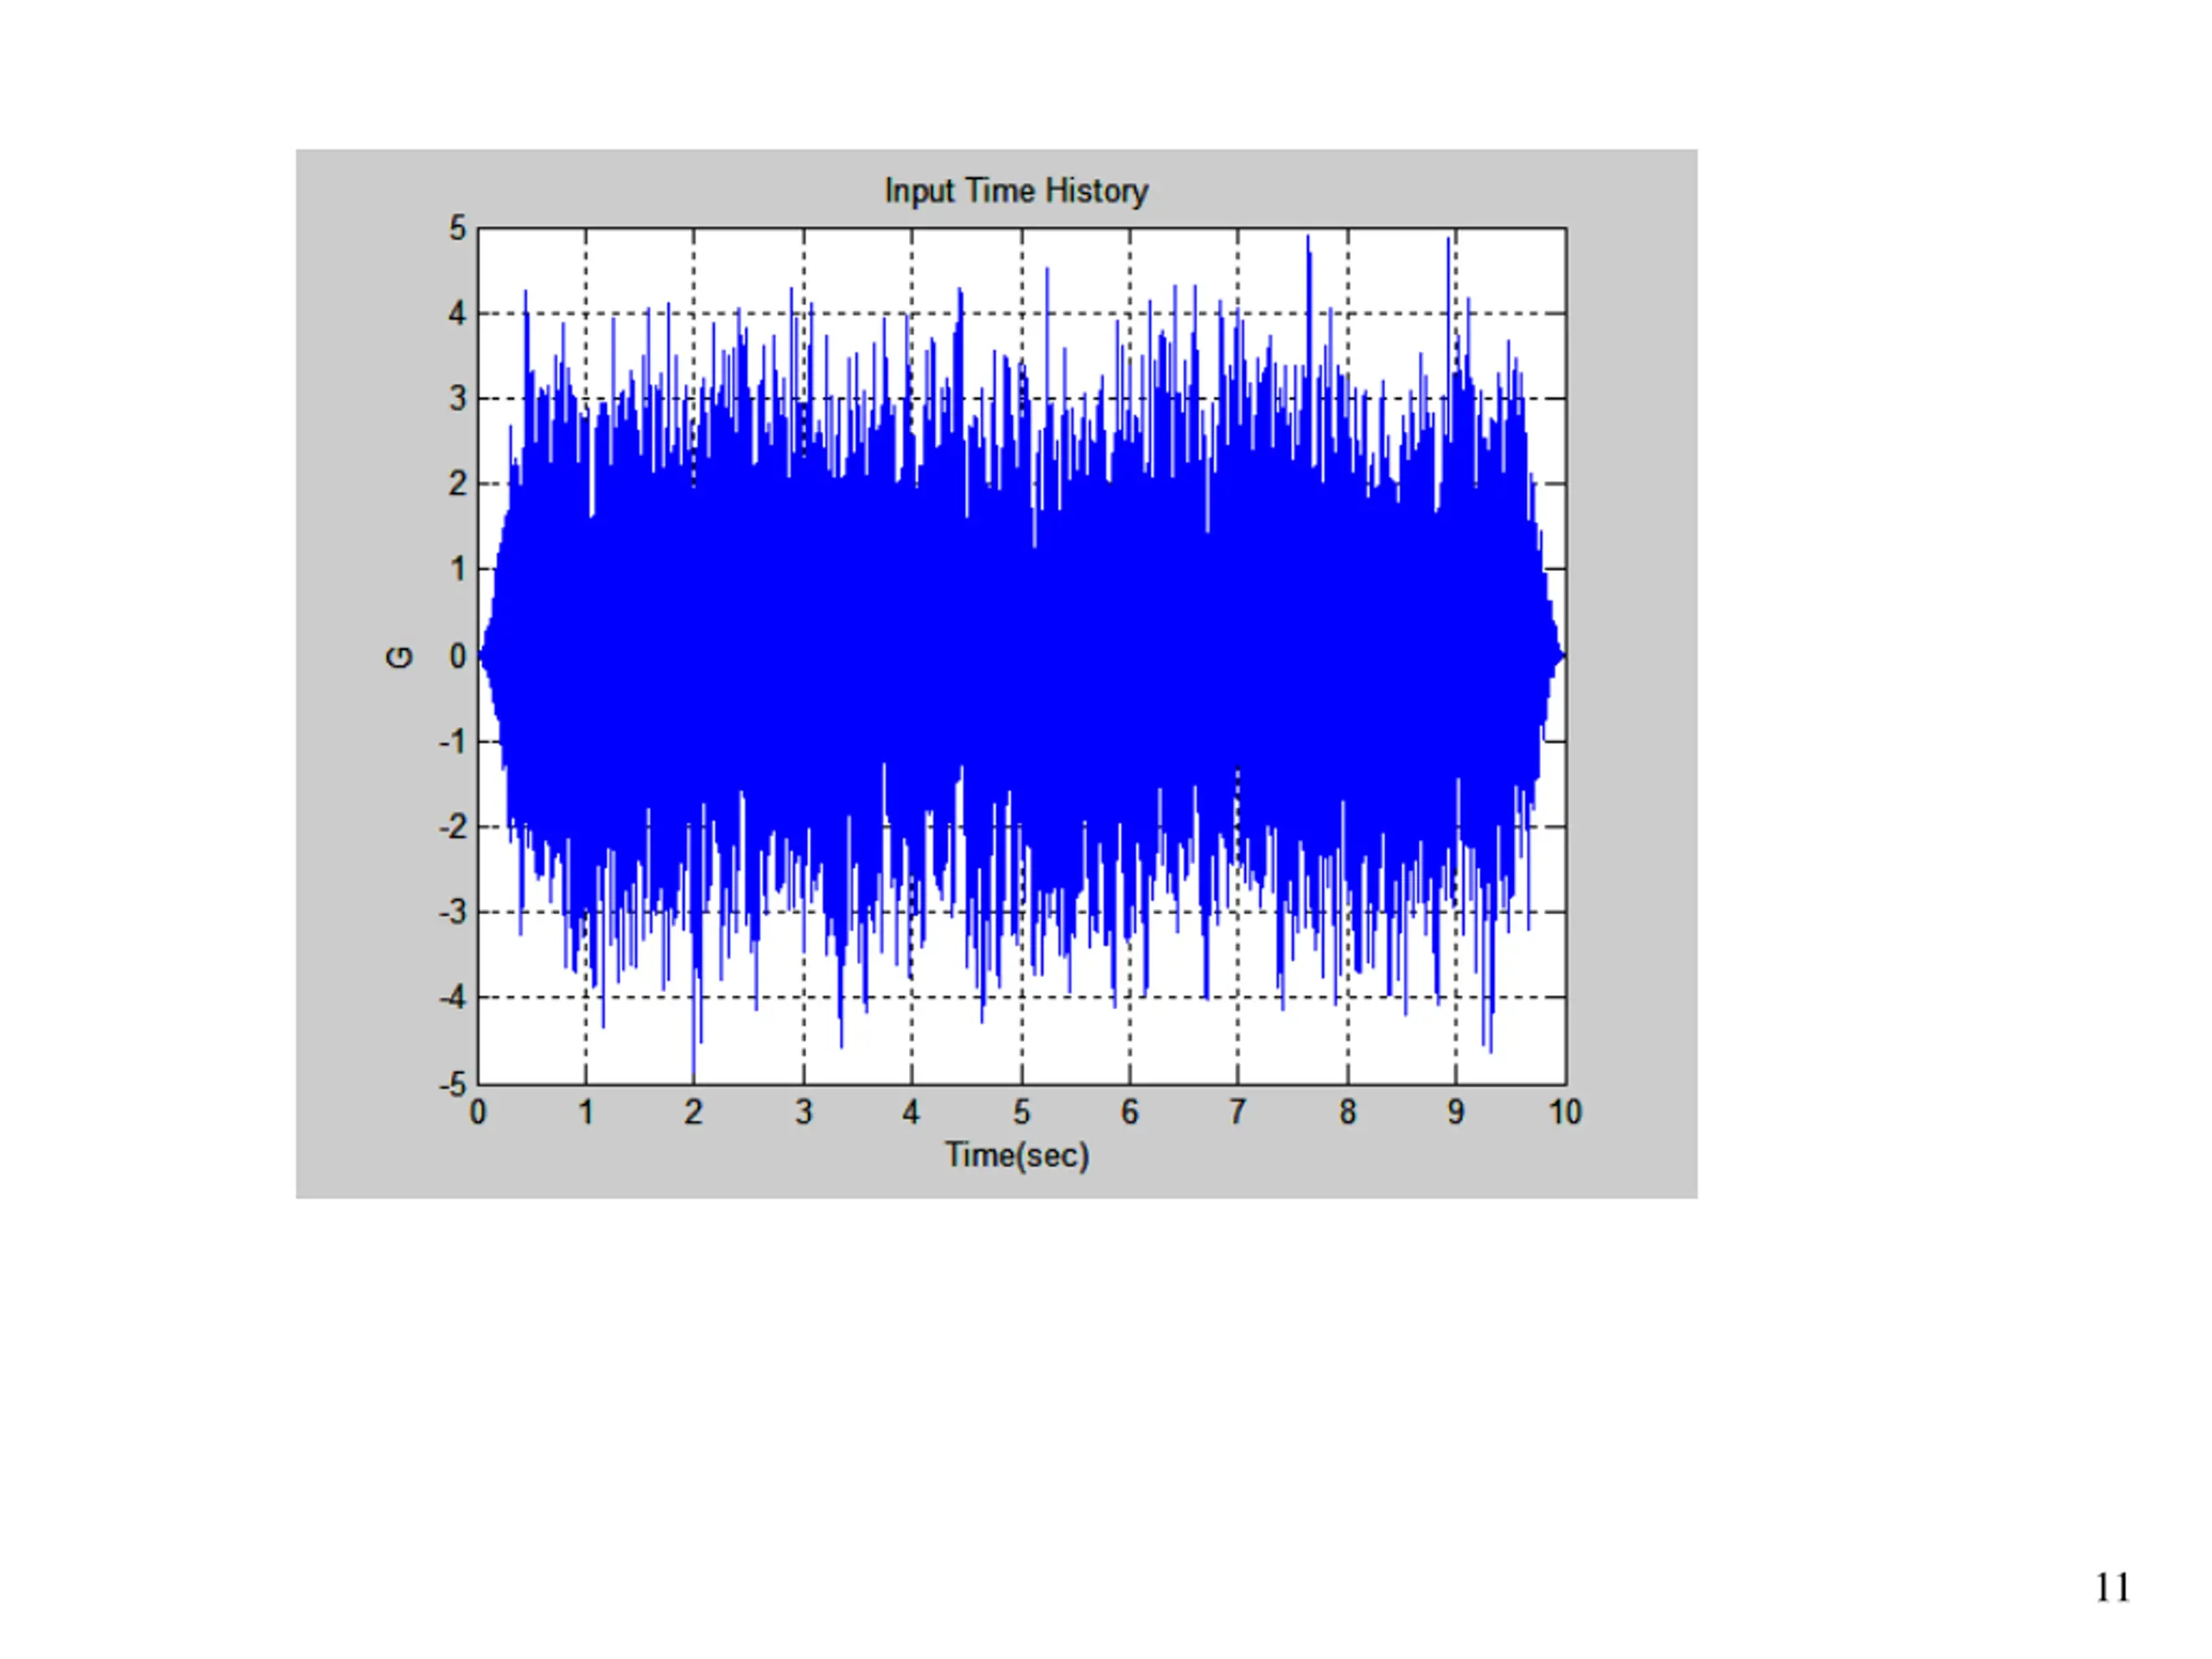
Task: Click the y-axis tick label 3
Action: (x=457, y=399)
